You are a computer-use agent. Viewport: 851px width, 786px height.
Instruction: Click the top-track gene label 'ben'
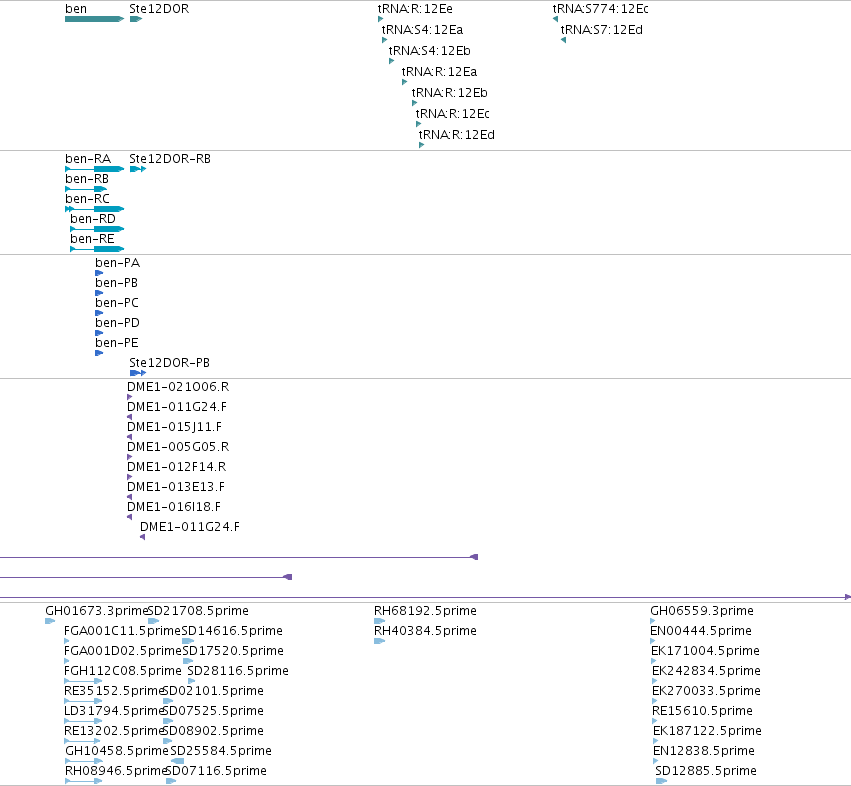75,9
